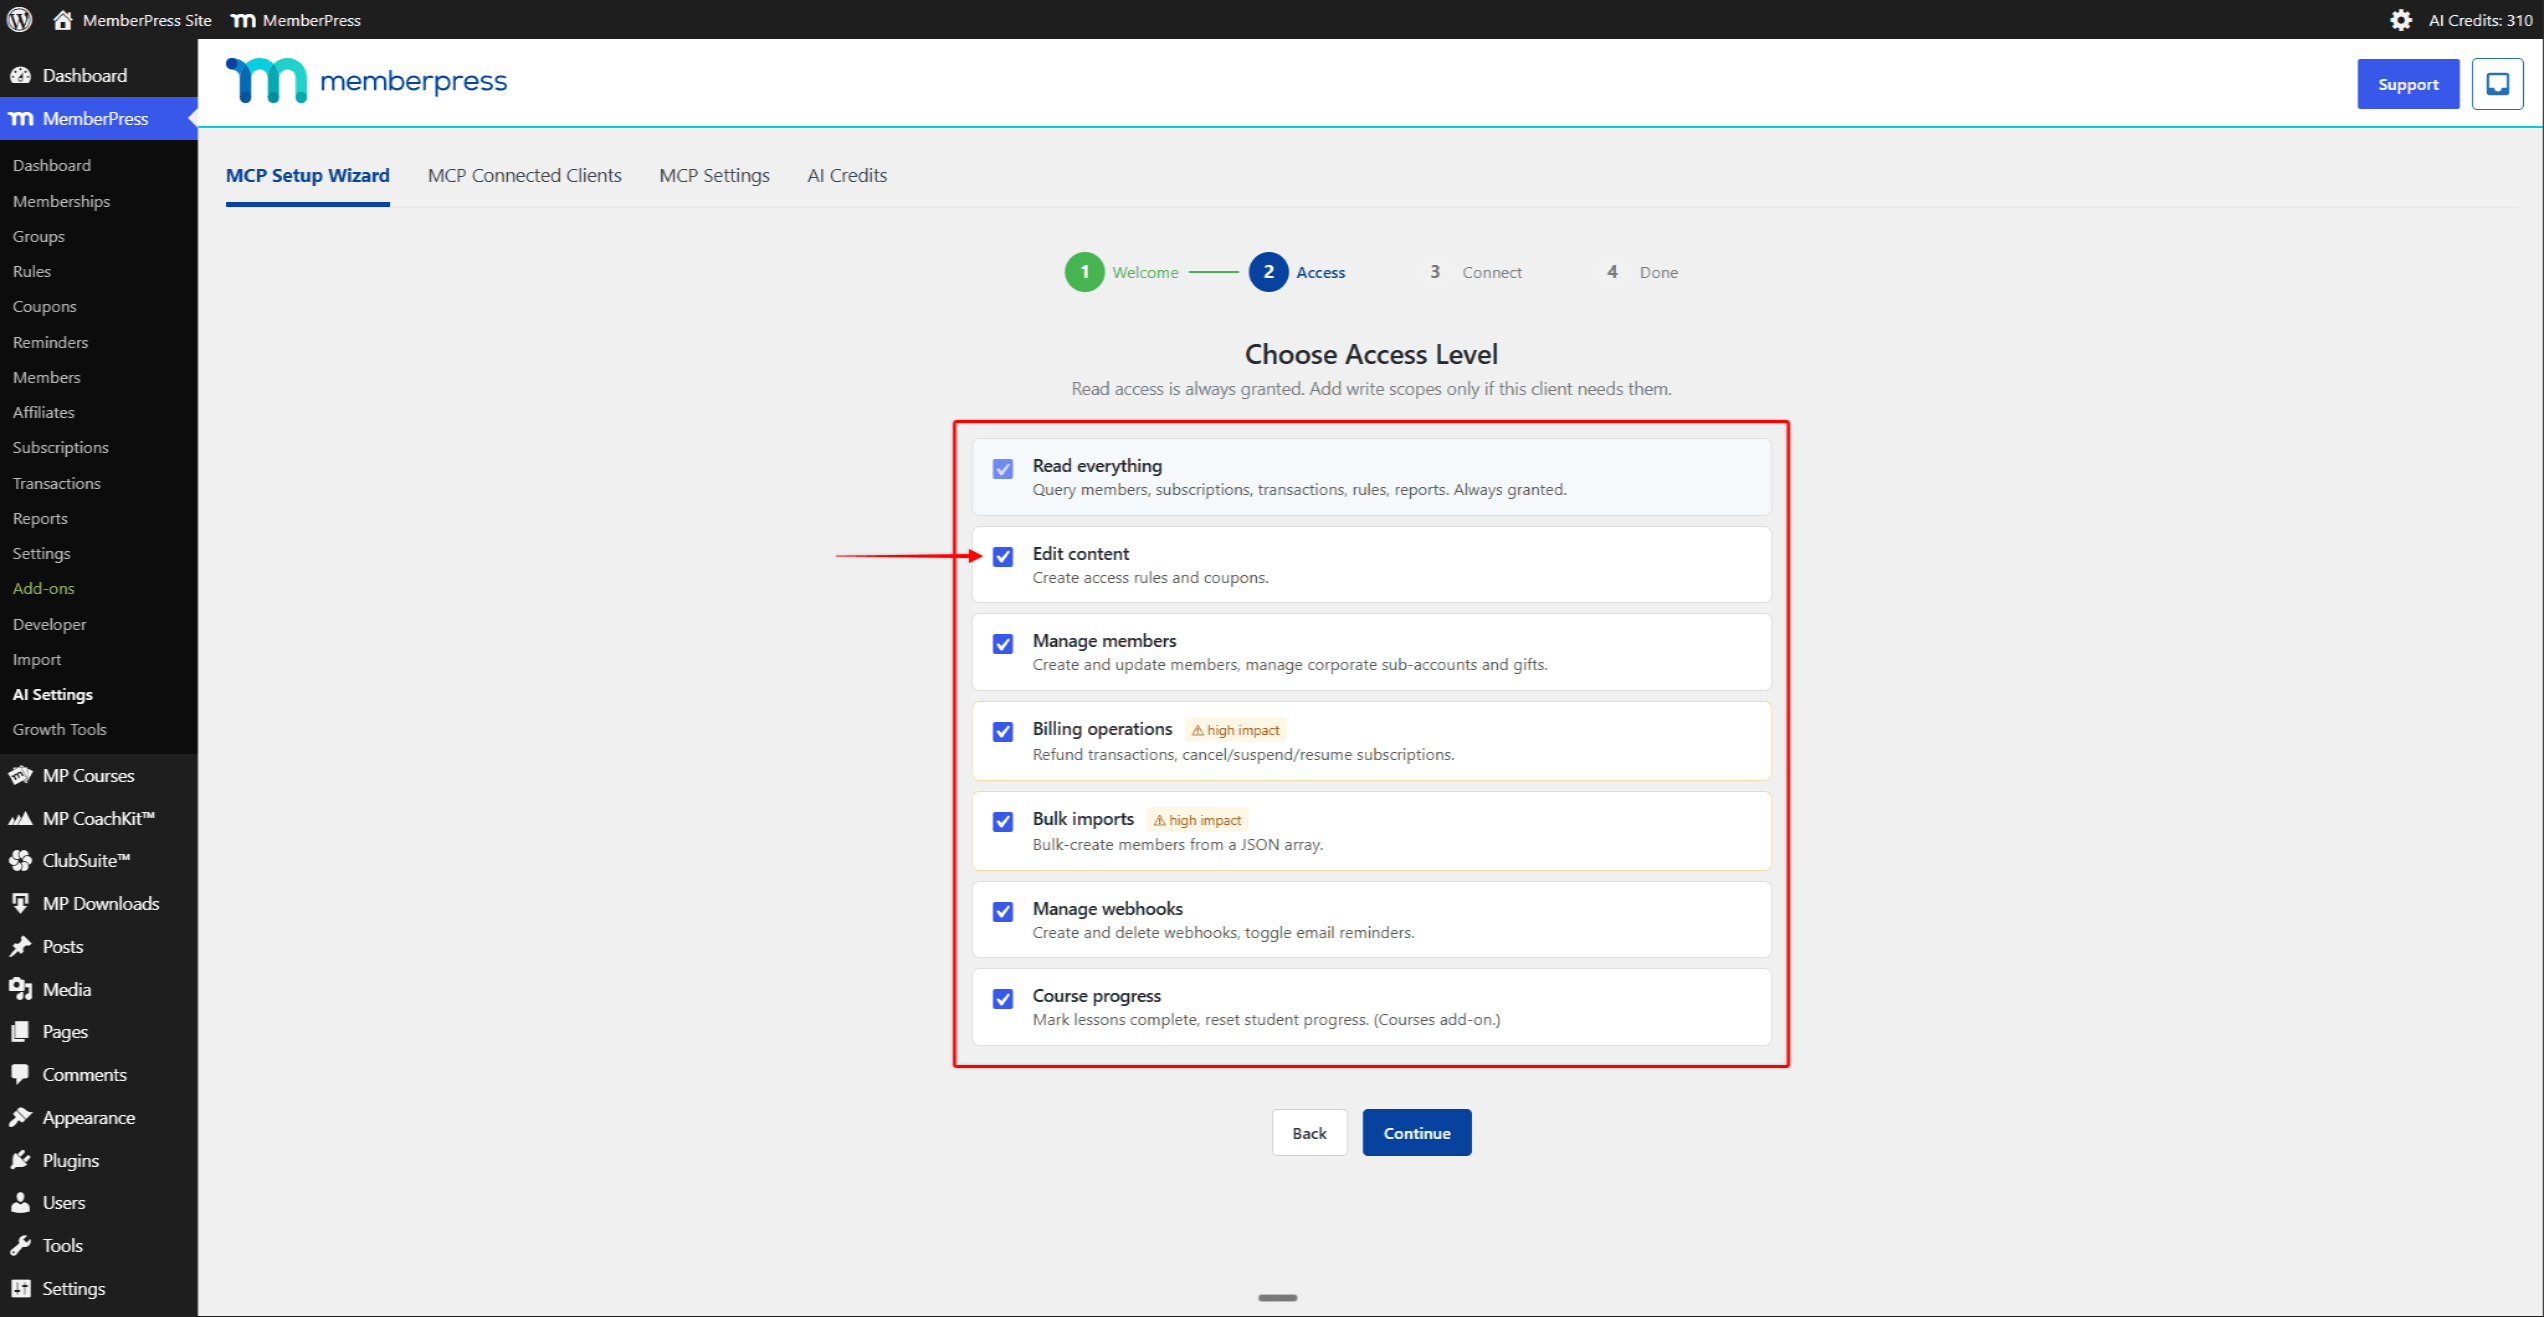Click the Bulk imports high impact badge
Screen dimensions: 2544x1317
[1197, 820]
